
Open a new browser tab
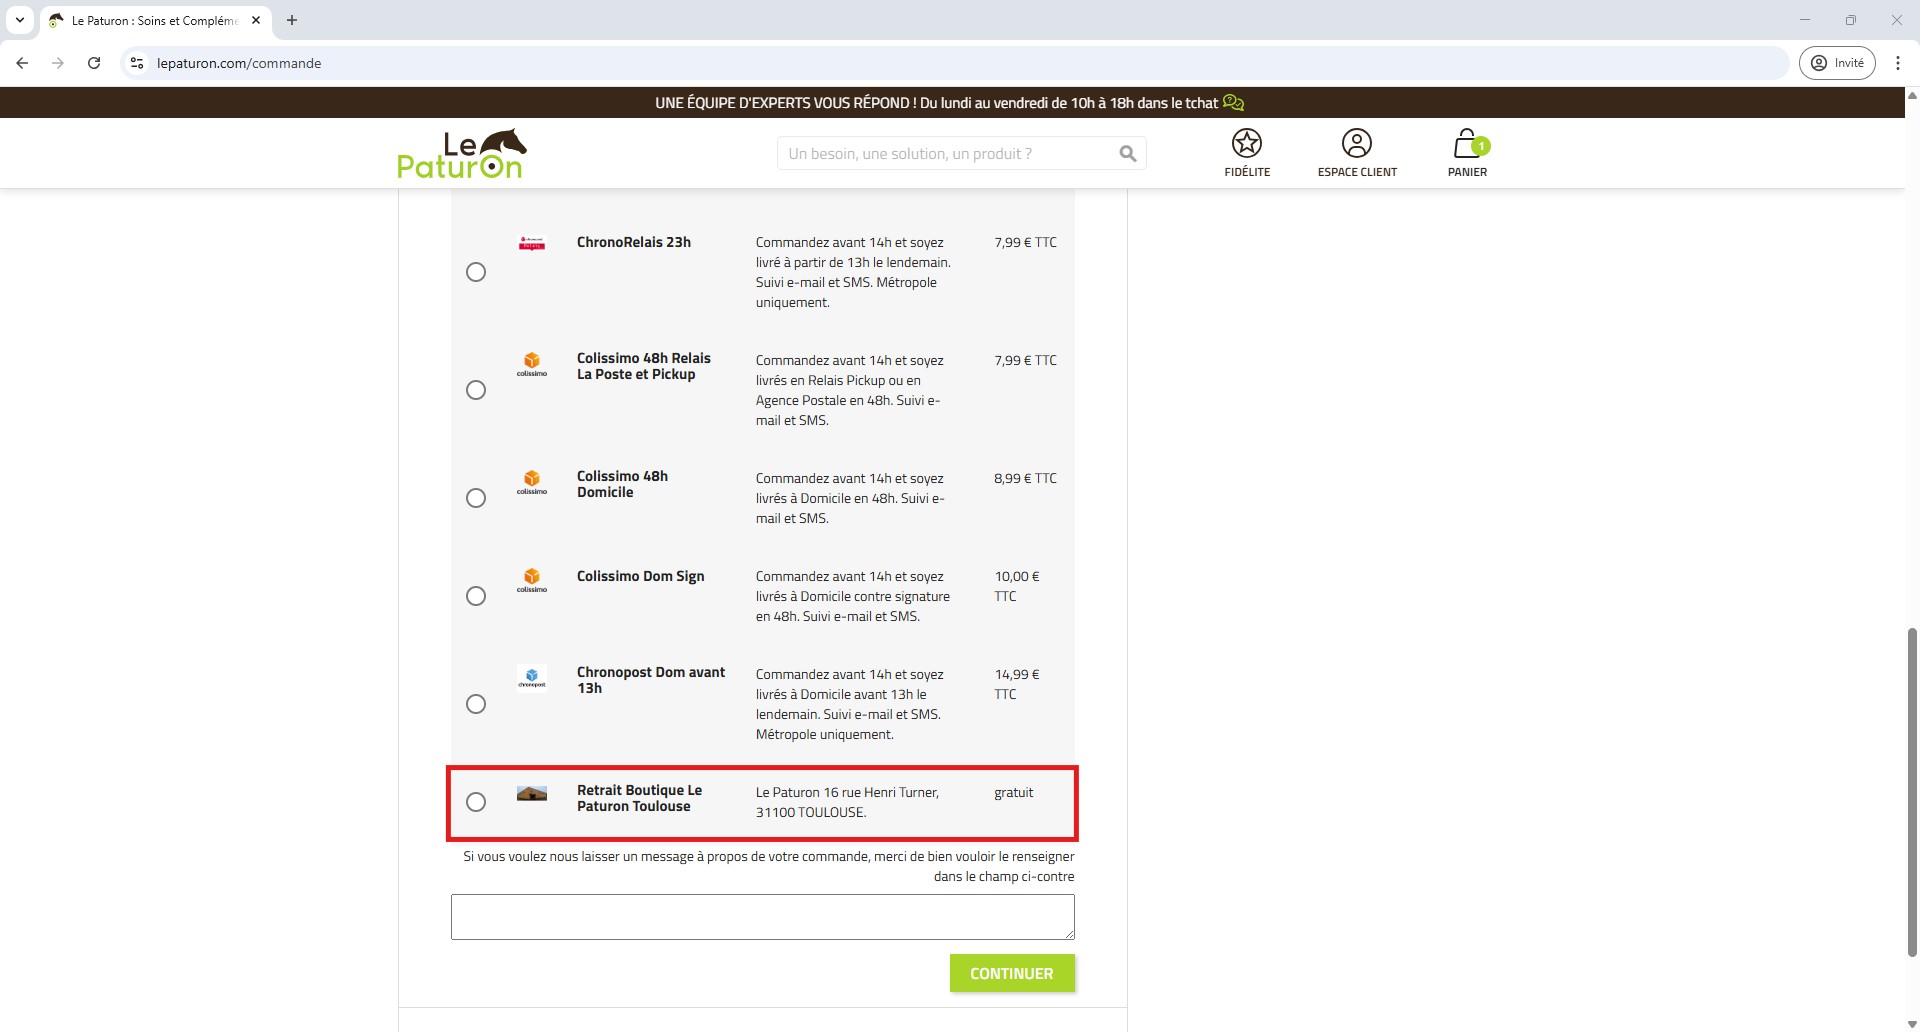tap(292, 20)
